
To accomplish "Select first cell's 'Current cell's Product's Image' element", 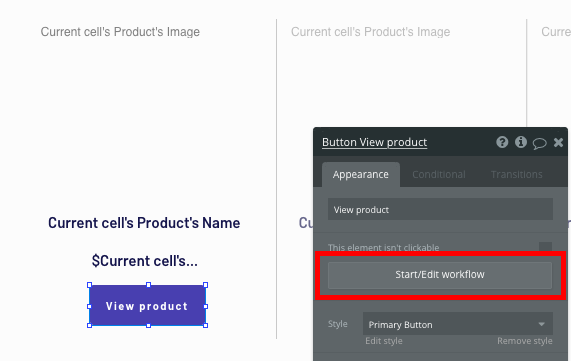I will click(120, 32).
